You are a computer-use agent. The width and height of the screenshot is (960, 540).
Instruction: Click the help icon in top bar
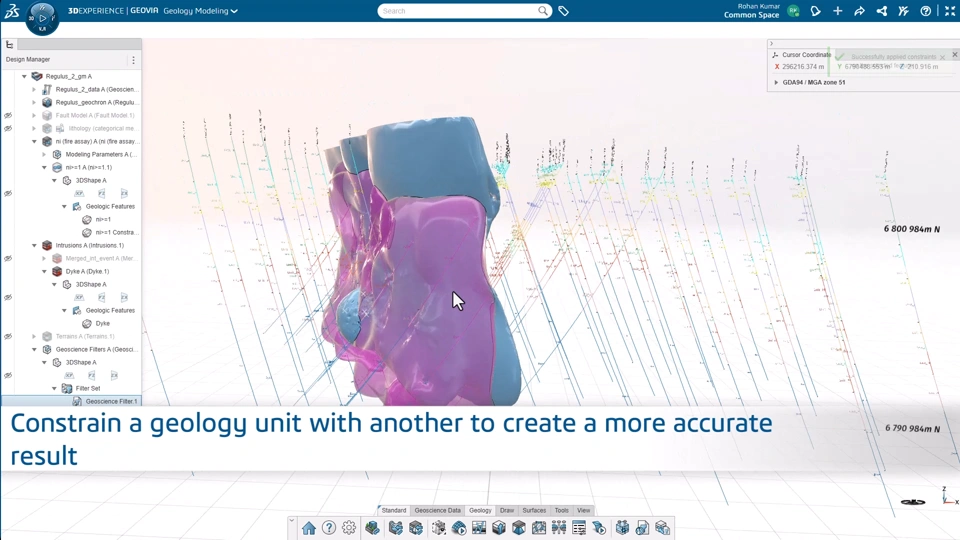tap(926, 11)
